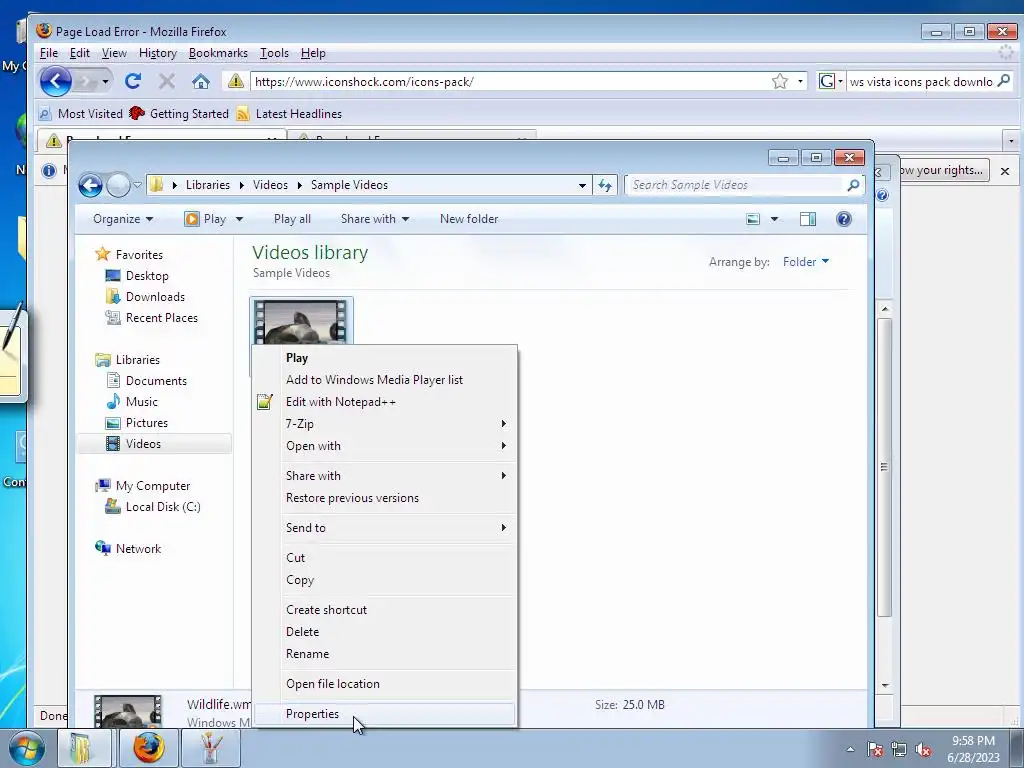Image resolution: width=1024 pixels, height=768 pixels.
Task: Select Edit with Notepad++
Action: click(x=384, y=402)
